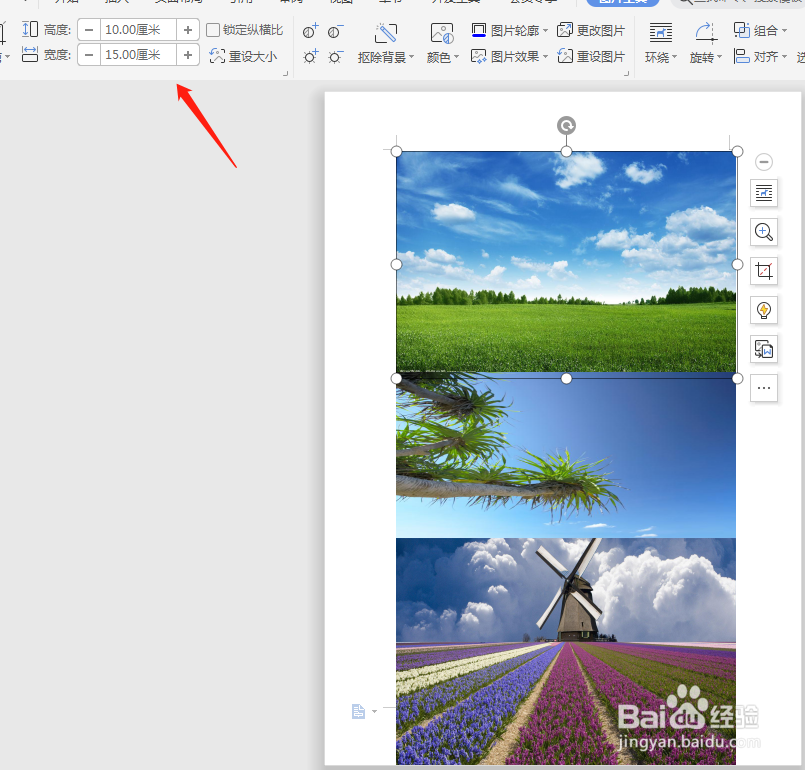
Task: Click the rotation handle above selected picture
Action: [566, 125]
